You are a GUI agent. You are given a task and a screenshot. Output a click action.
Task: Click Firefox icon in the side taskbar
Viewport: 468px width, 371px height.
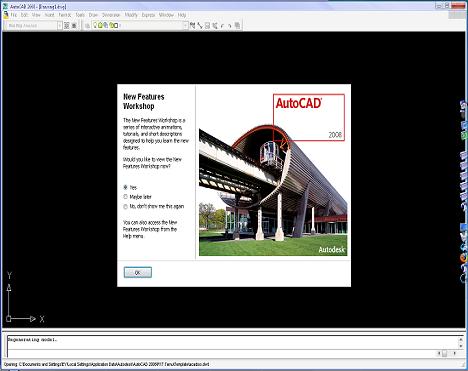pos(464,258)
